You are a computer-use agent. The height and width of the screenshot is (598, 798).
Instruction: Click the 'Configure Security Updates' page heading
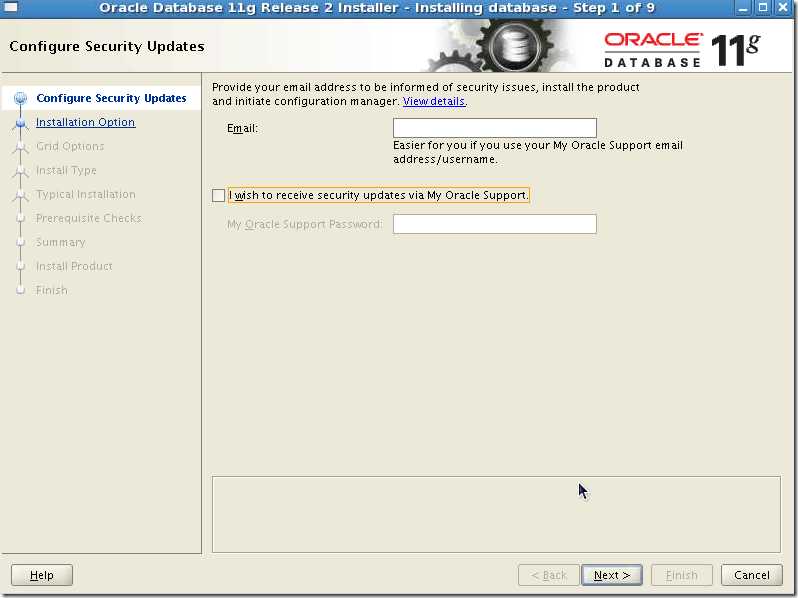tap(107, 46)
